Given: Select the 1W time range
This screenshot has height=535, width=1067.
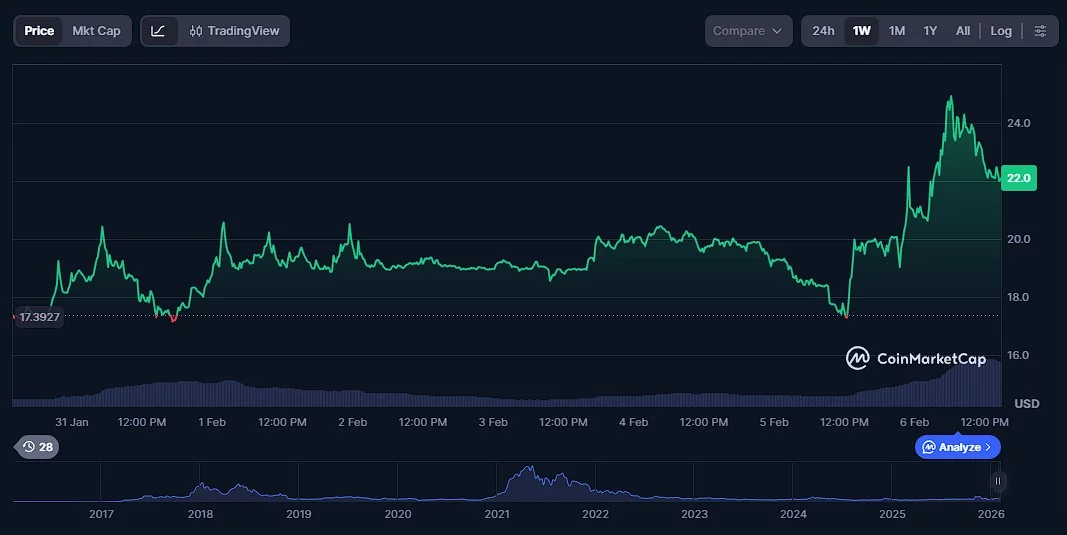Looking at the screenshot, I should [861, 31].
